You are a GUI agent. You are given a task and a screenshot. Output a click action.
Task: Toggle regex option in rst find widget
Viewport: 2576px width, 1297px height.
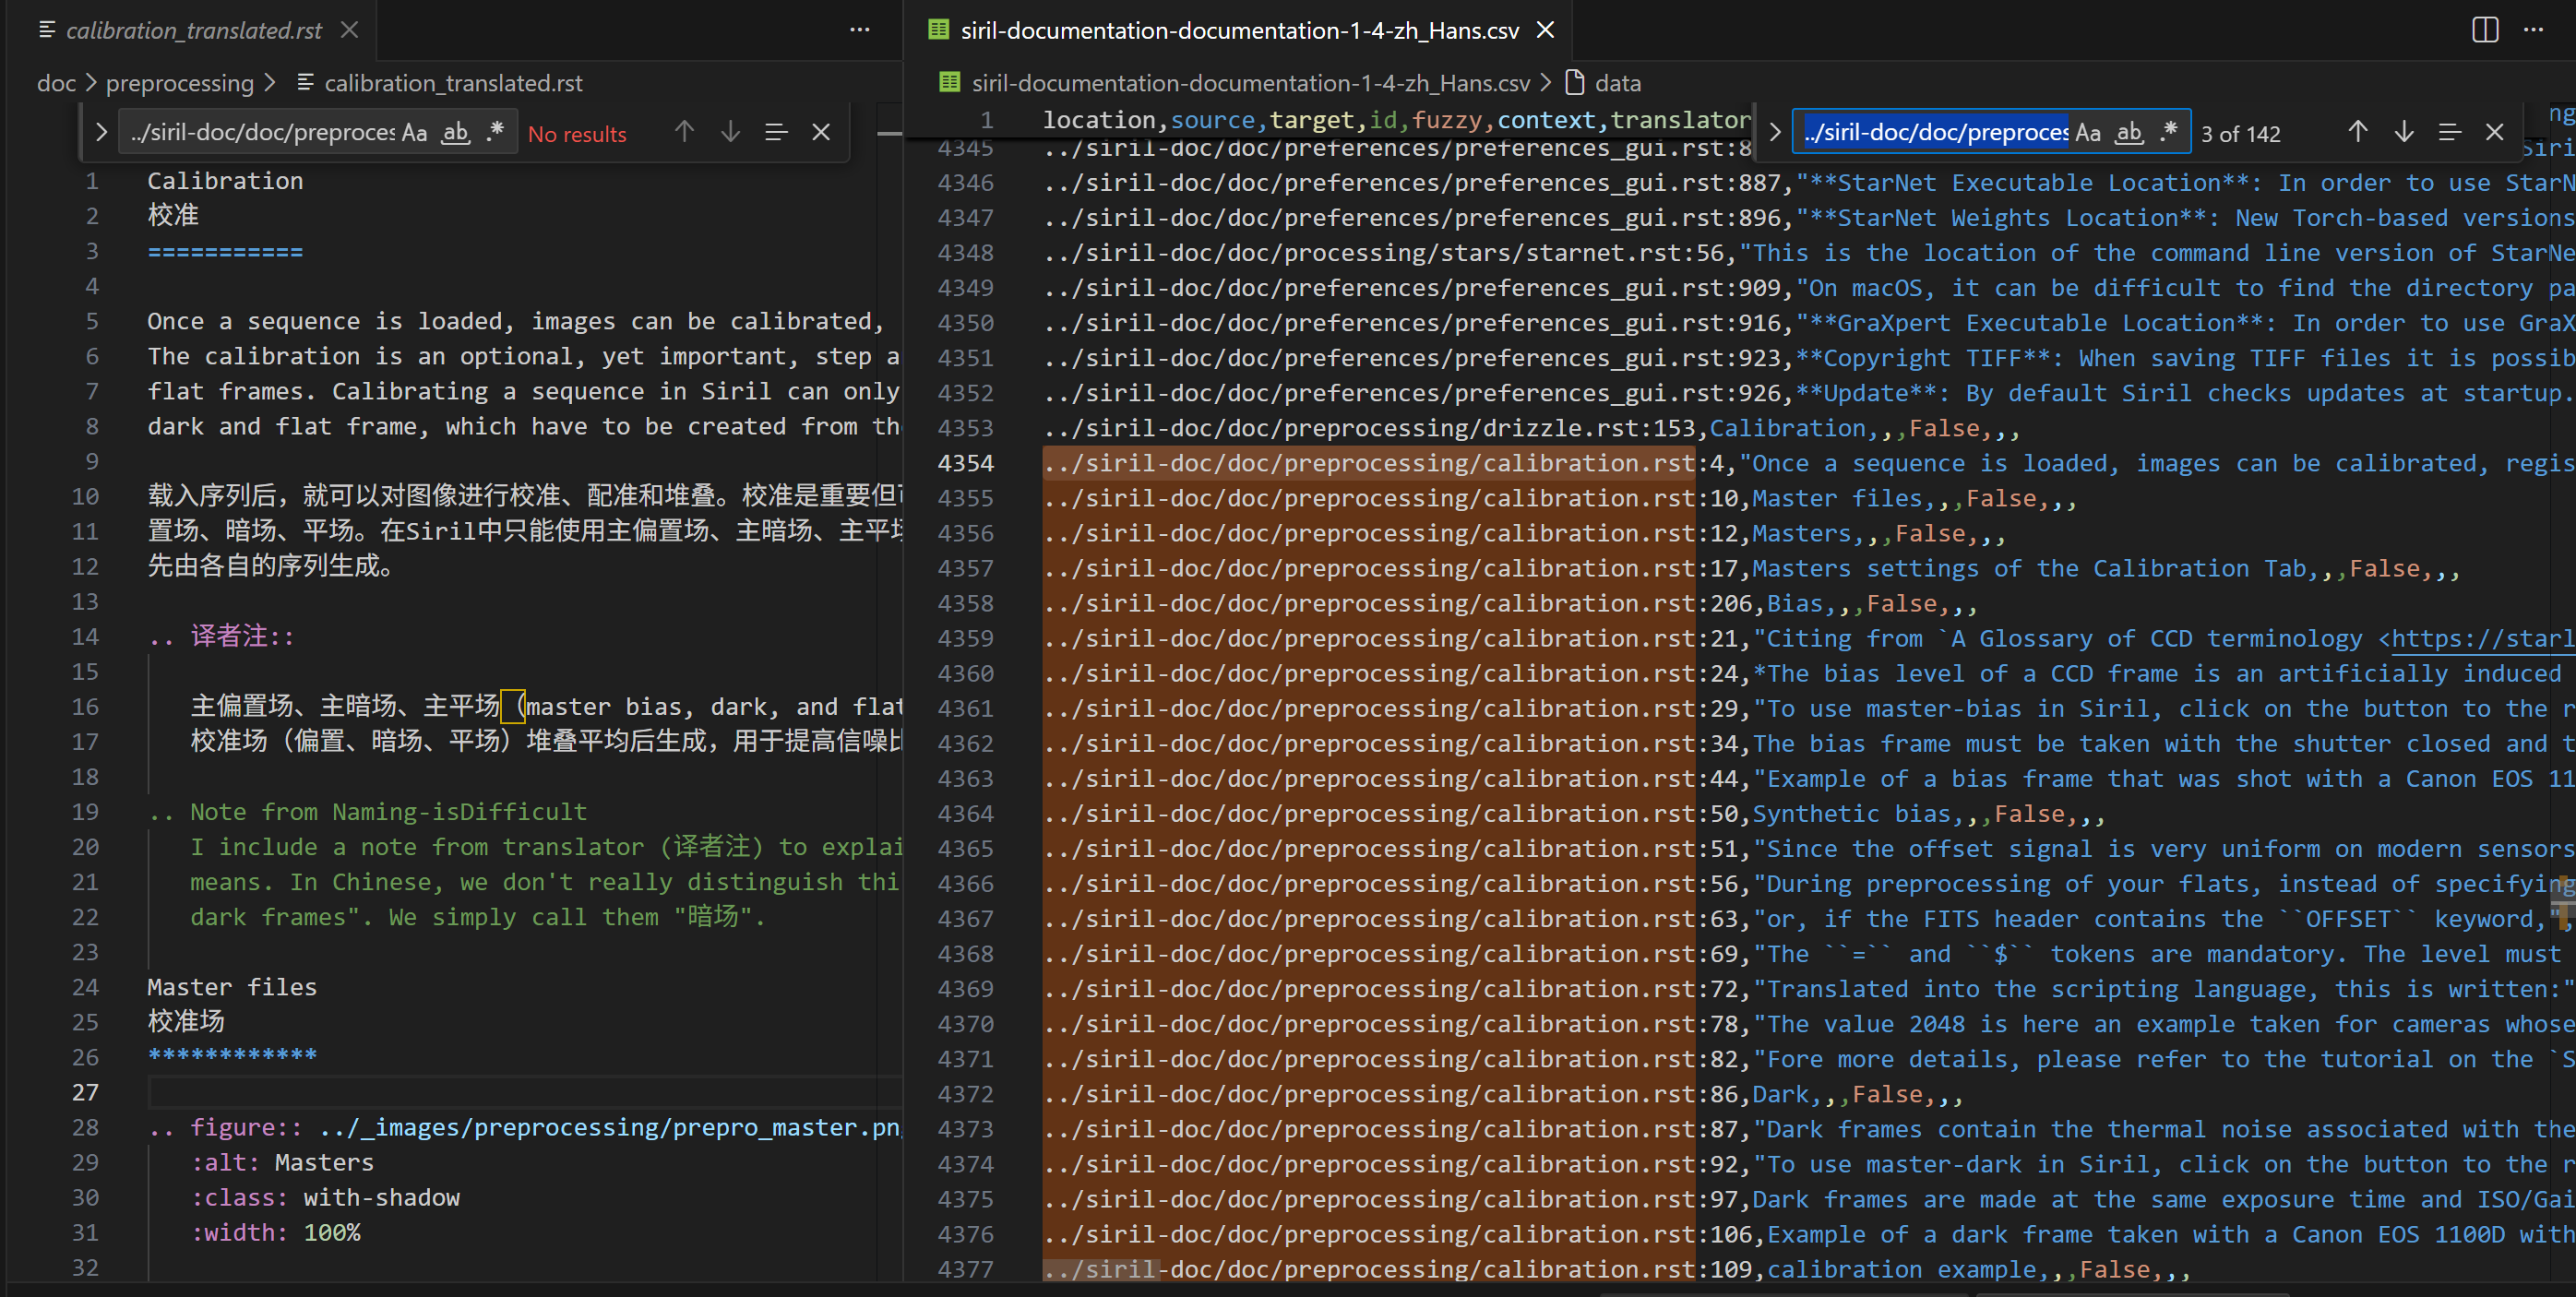[495, 132]
